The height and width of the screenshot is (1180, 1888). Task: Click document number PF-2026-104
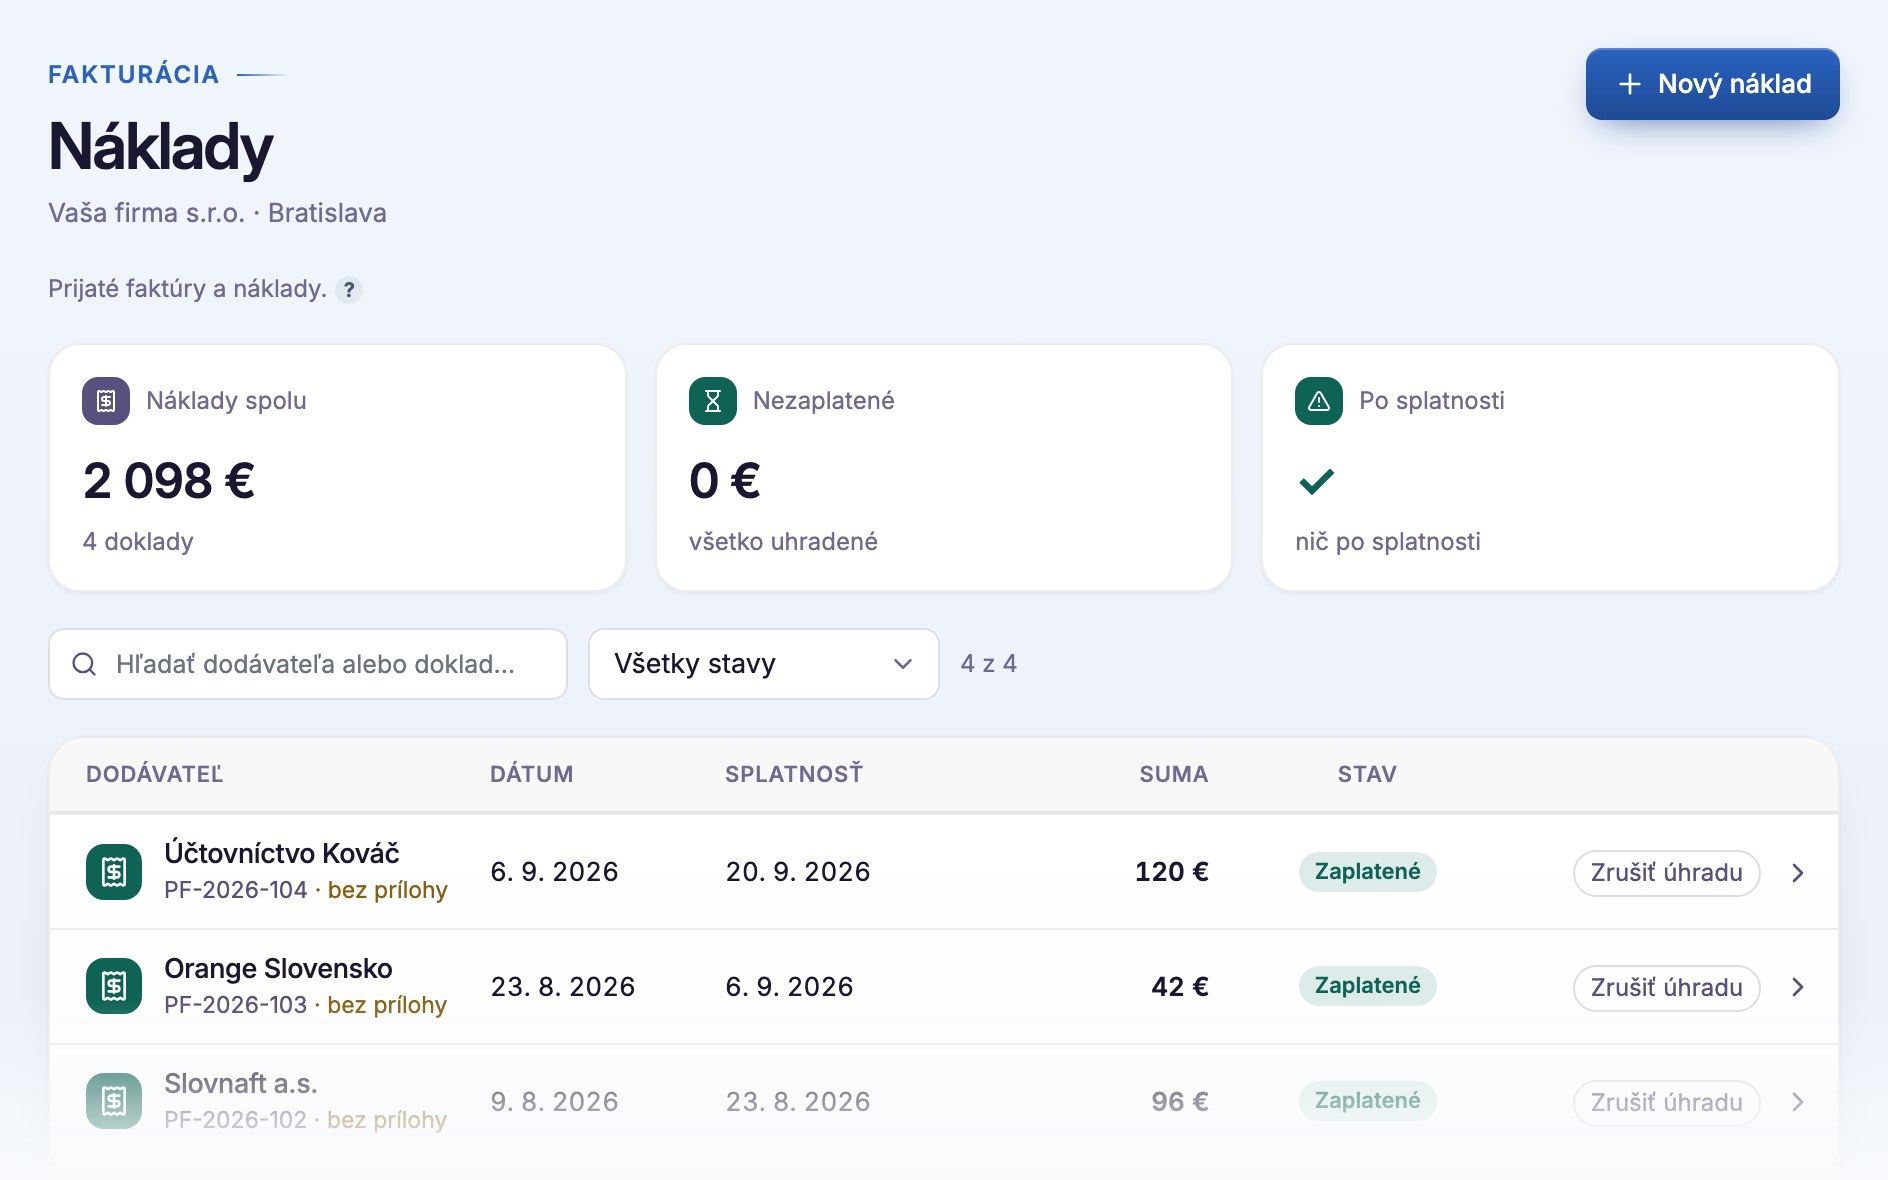click(x=236, y=890)
